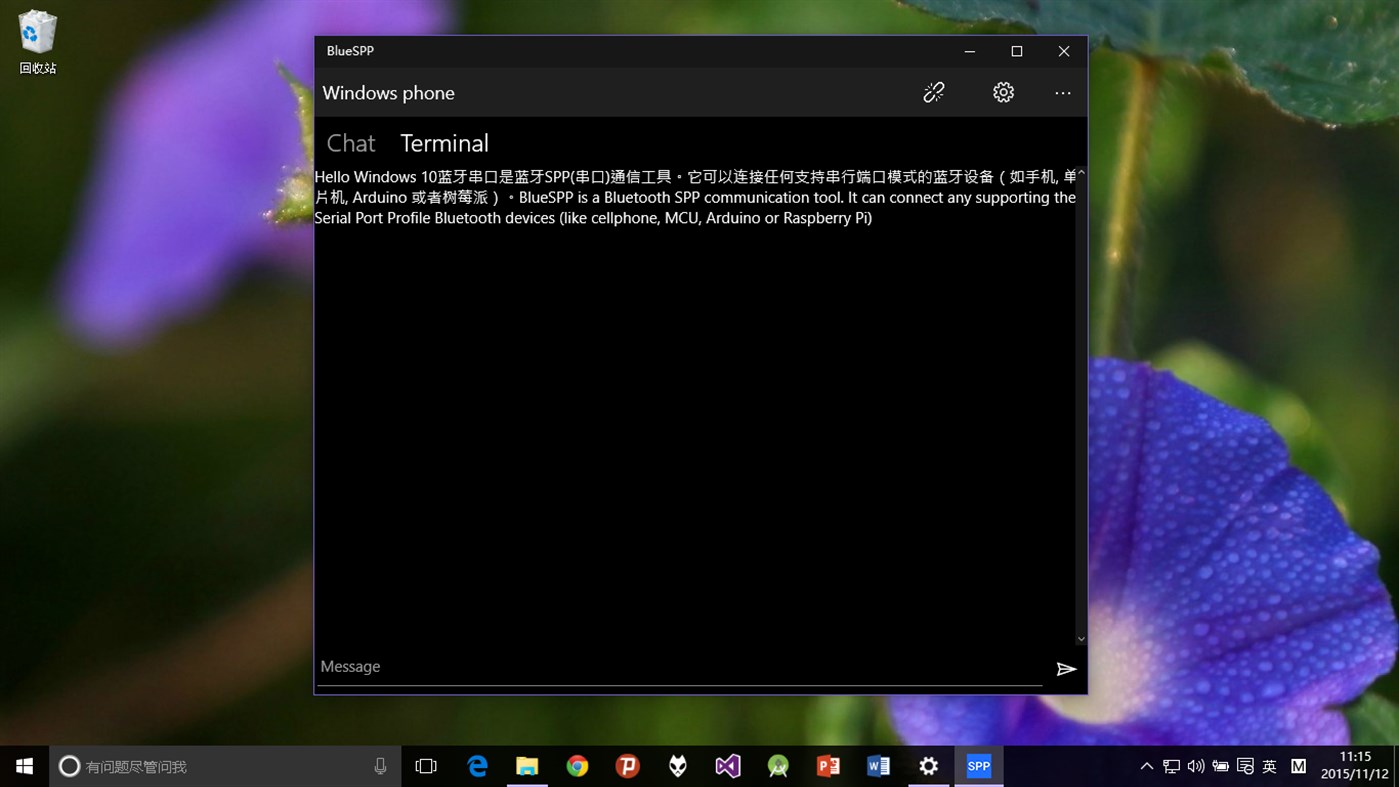This screenshot has height=787, width=1399.
Task: Click the speaker icon in the system tray
Action: 1196,766
